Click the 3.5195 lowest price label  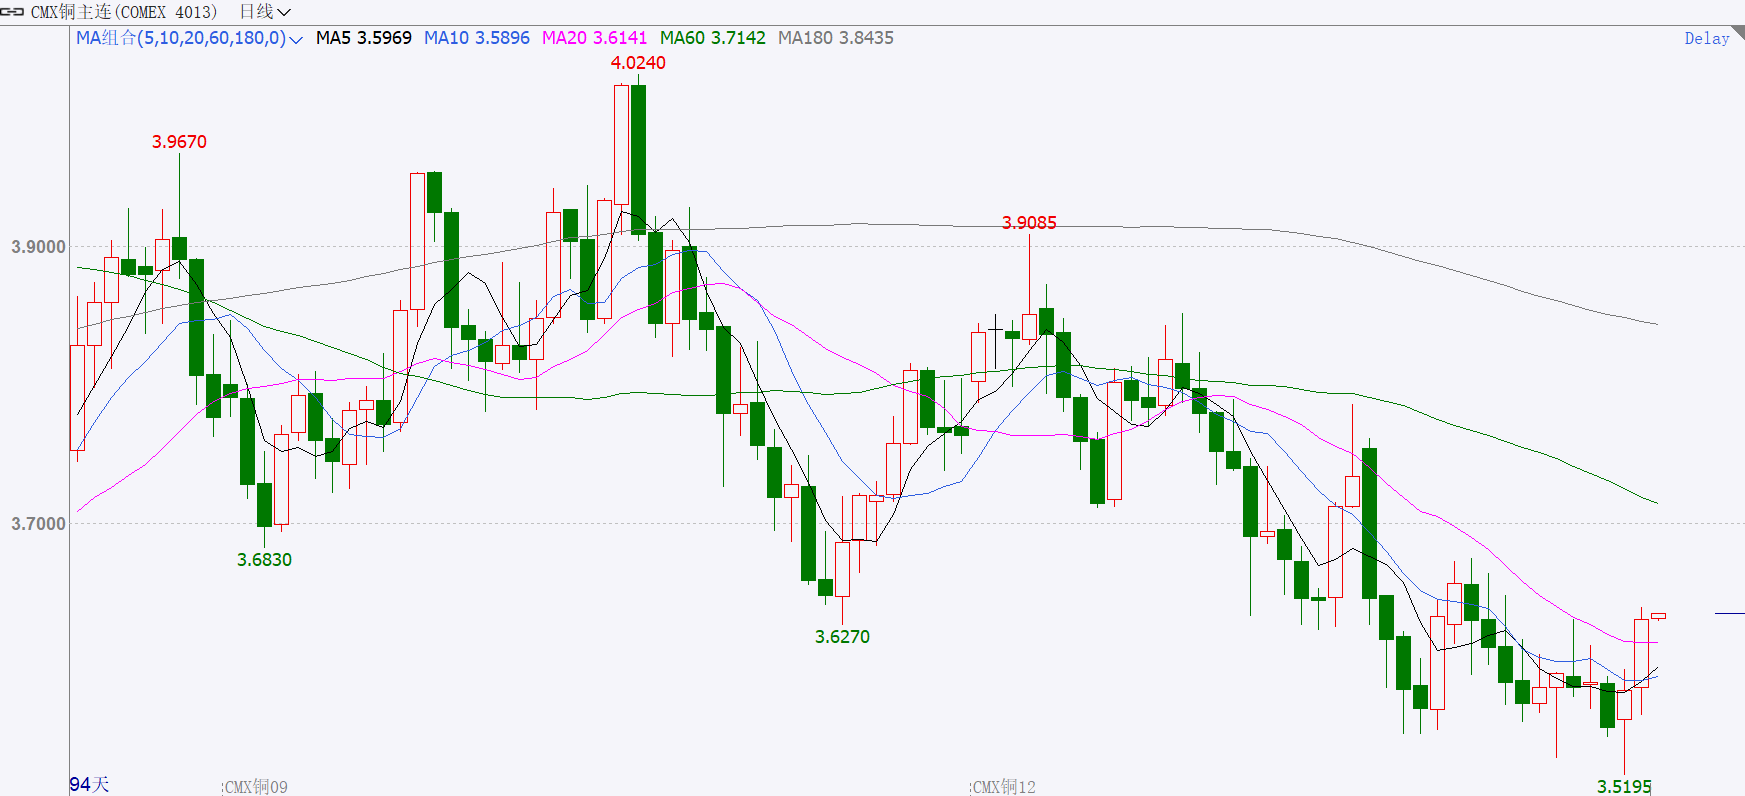1624,787
